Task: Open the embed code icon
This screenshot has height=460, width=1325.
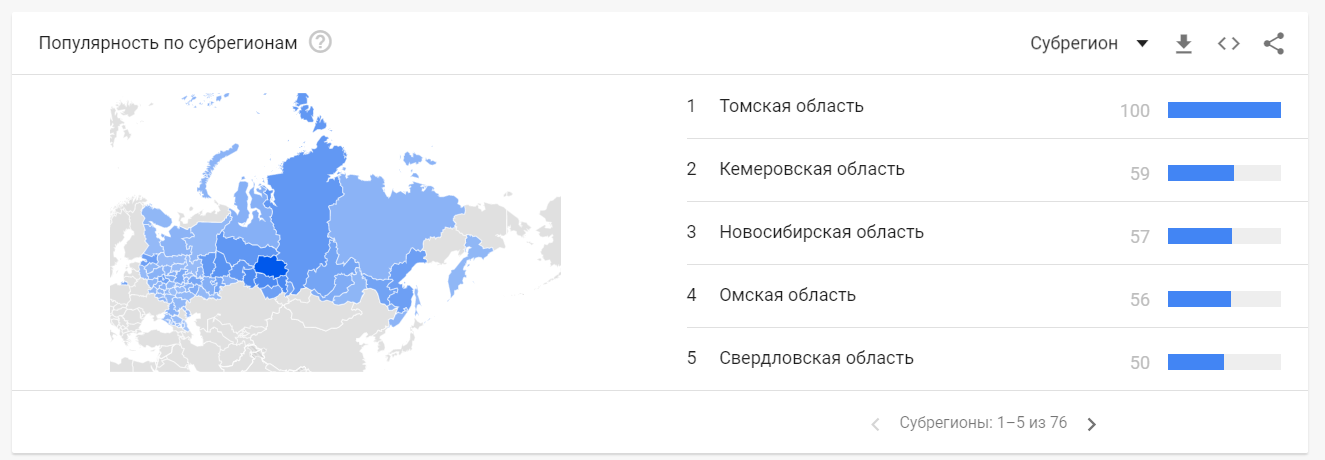Action: pyautogui.click(x=1228, y=44)
